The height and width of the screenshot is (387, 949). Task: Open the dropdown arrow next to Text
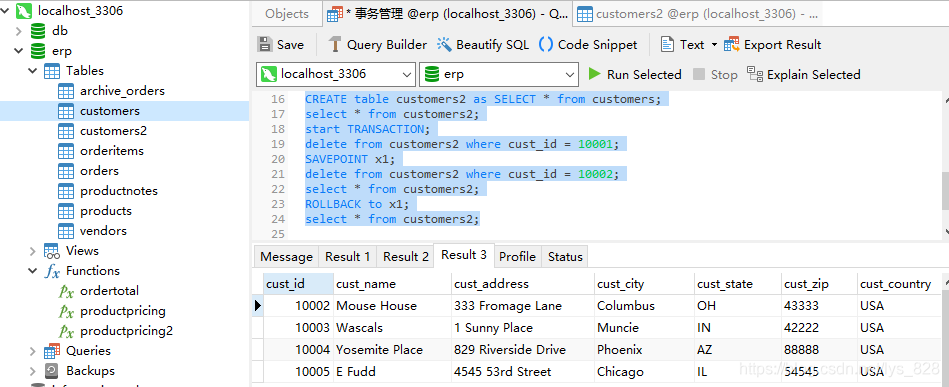tap(714, 45)
